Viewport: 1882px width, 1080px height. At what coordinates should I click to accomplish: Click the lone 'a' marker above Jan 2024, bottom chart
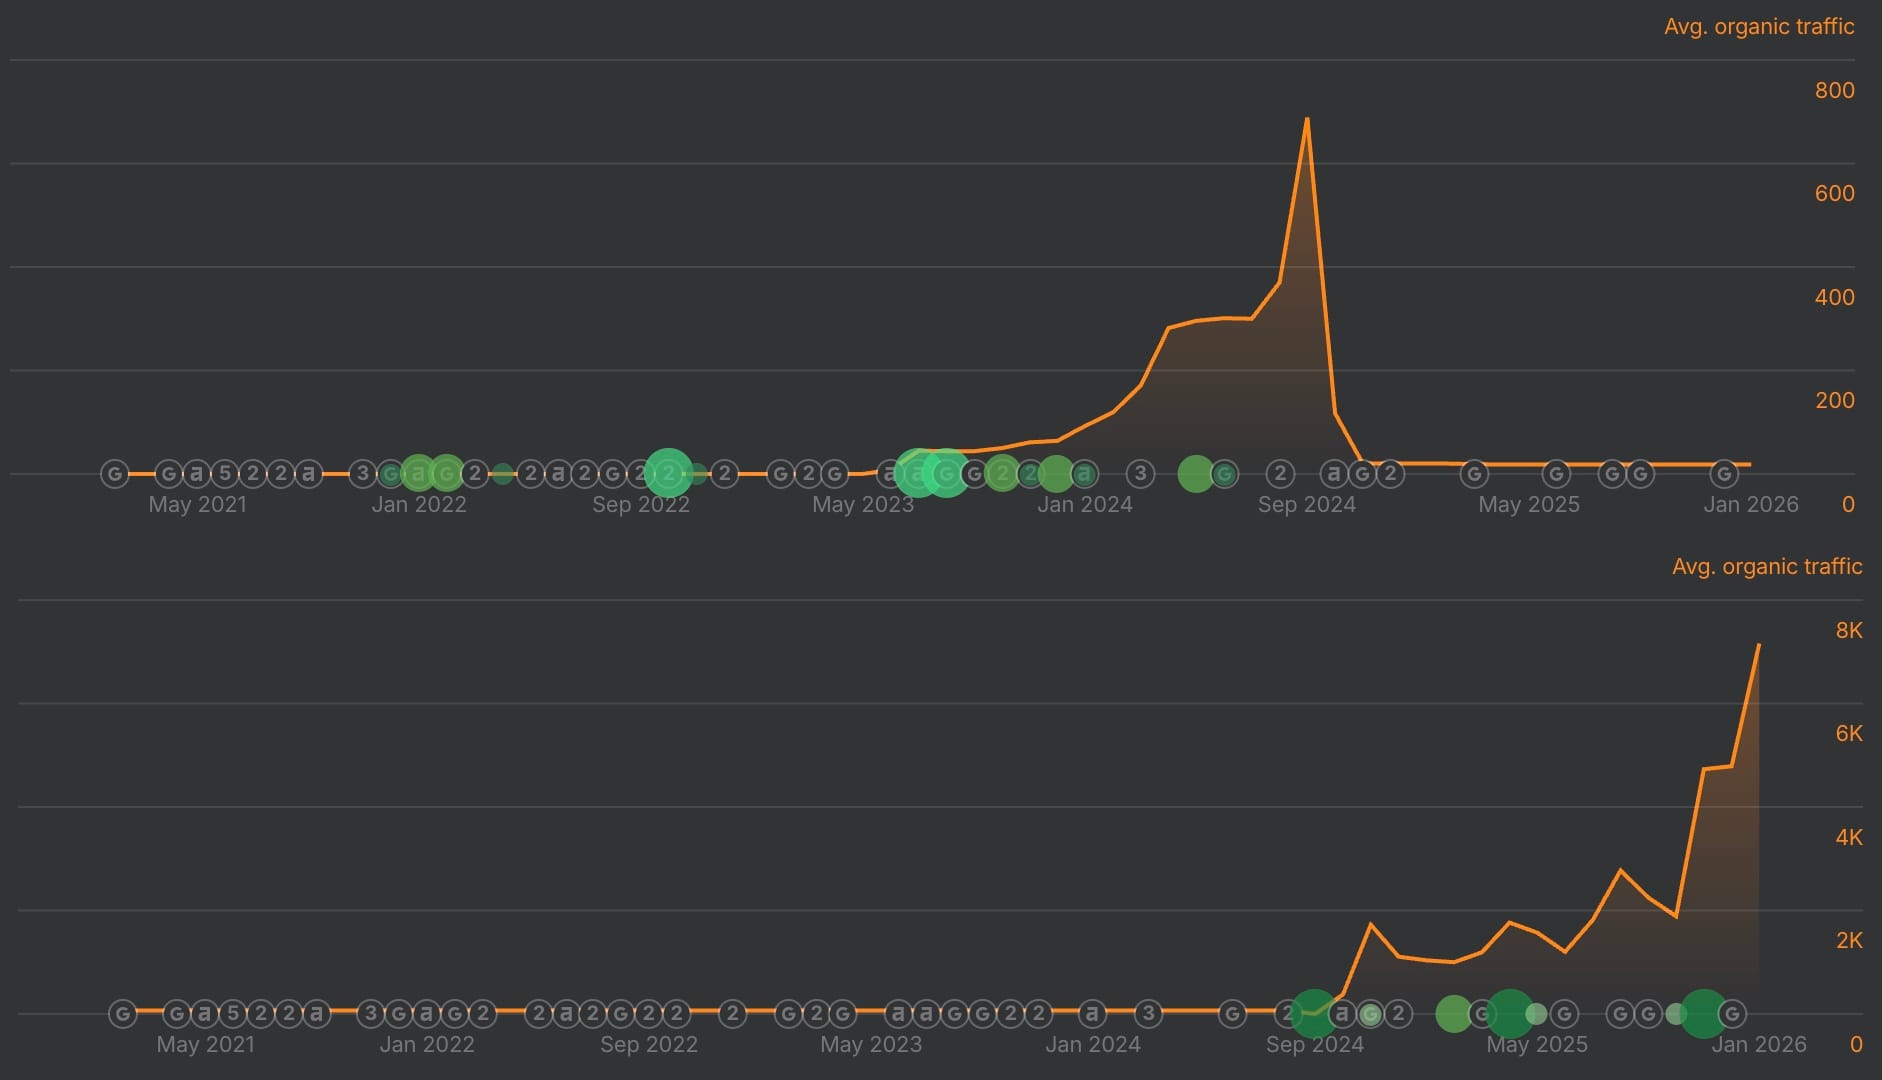(1092, 1013)
